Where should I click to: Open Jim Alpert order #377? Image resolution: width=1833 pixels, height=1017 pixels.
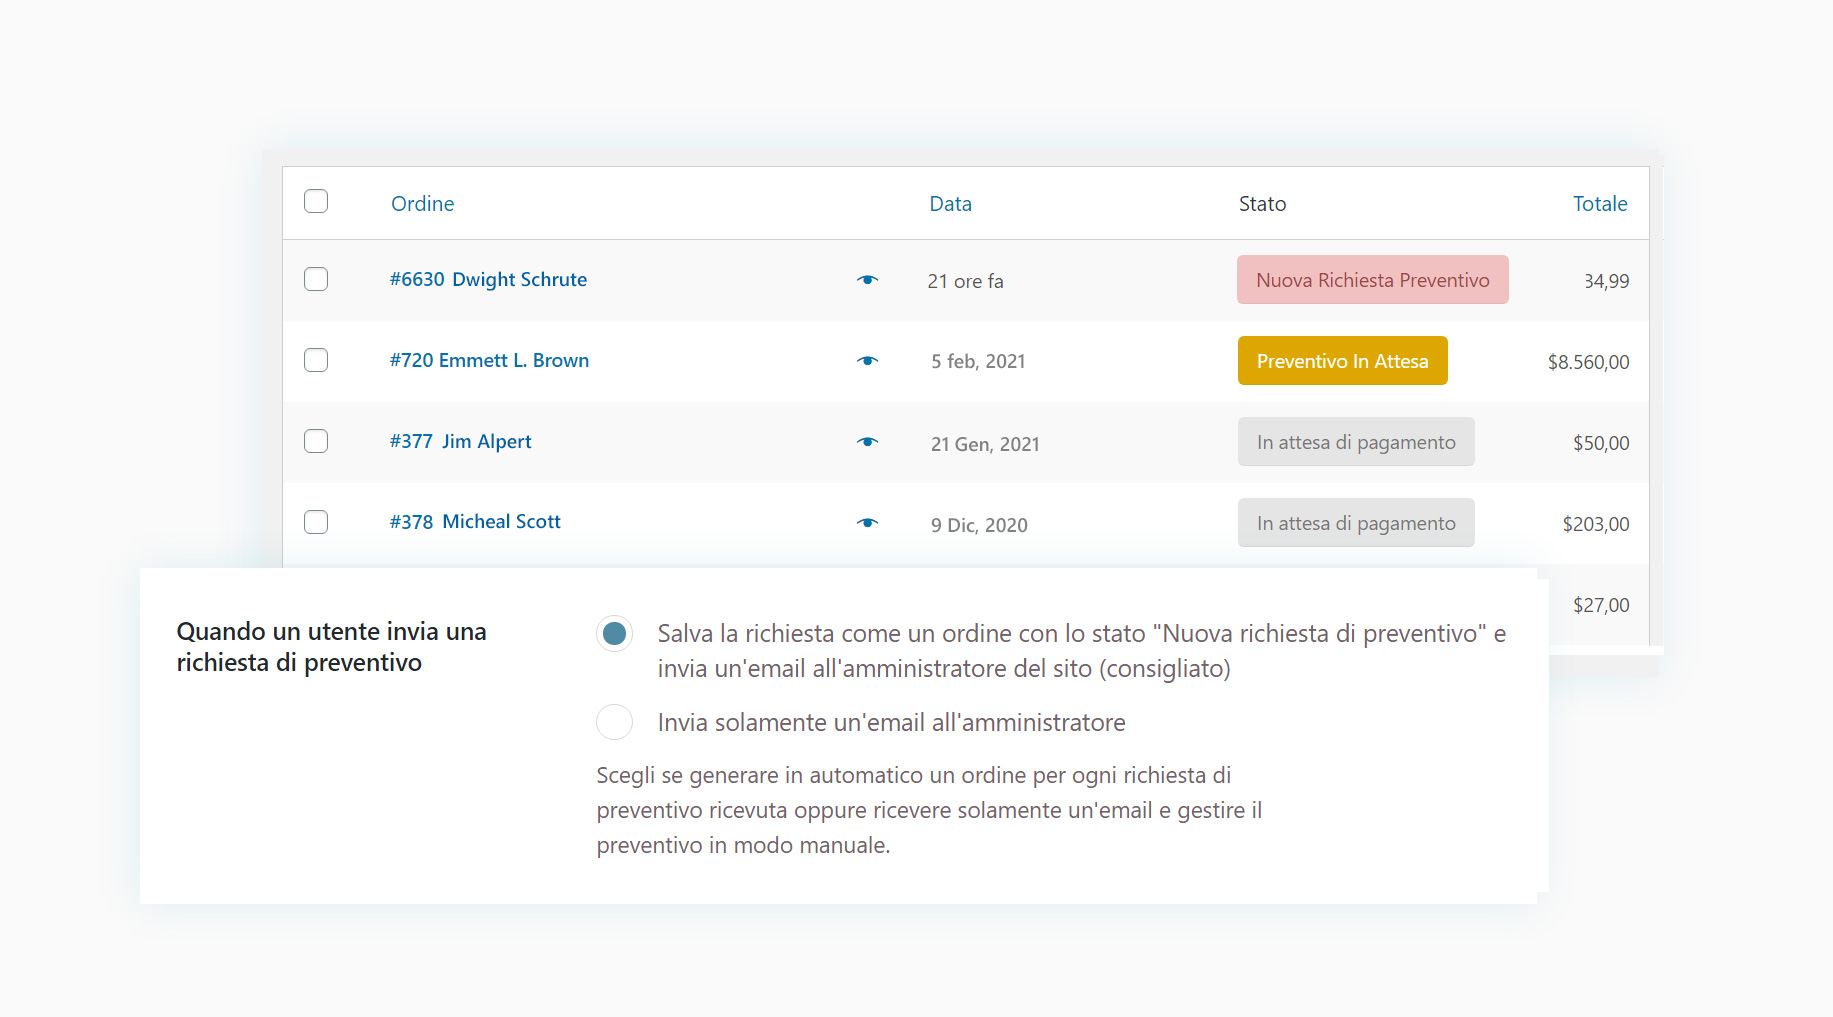(460, 442)
